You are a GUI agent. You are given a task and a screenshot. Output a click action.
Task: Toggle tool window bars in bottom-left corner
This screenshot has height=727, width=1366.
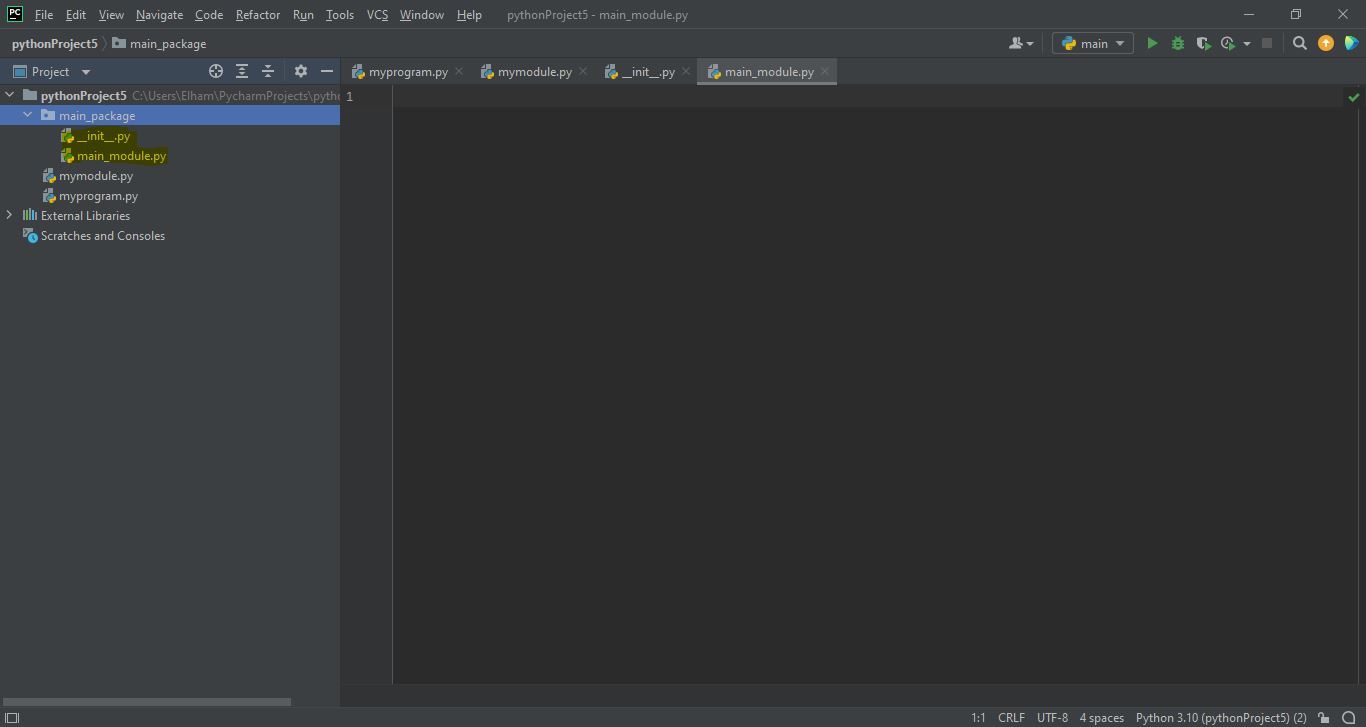[x=12, y=717]
